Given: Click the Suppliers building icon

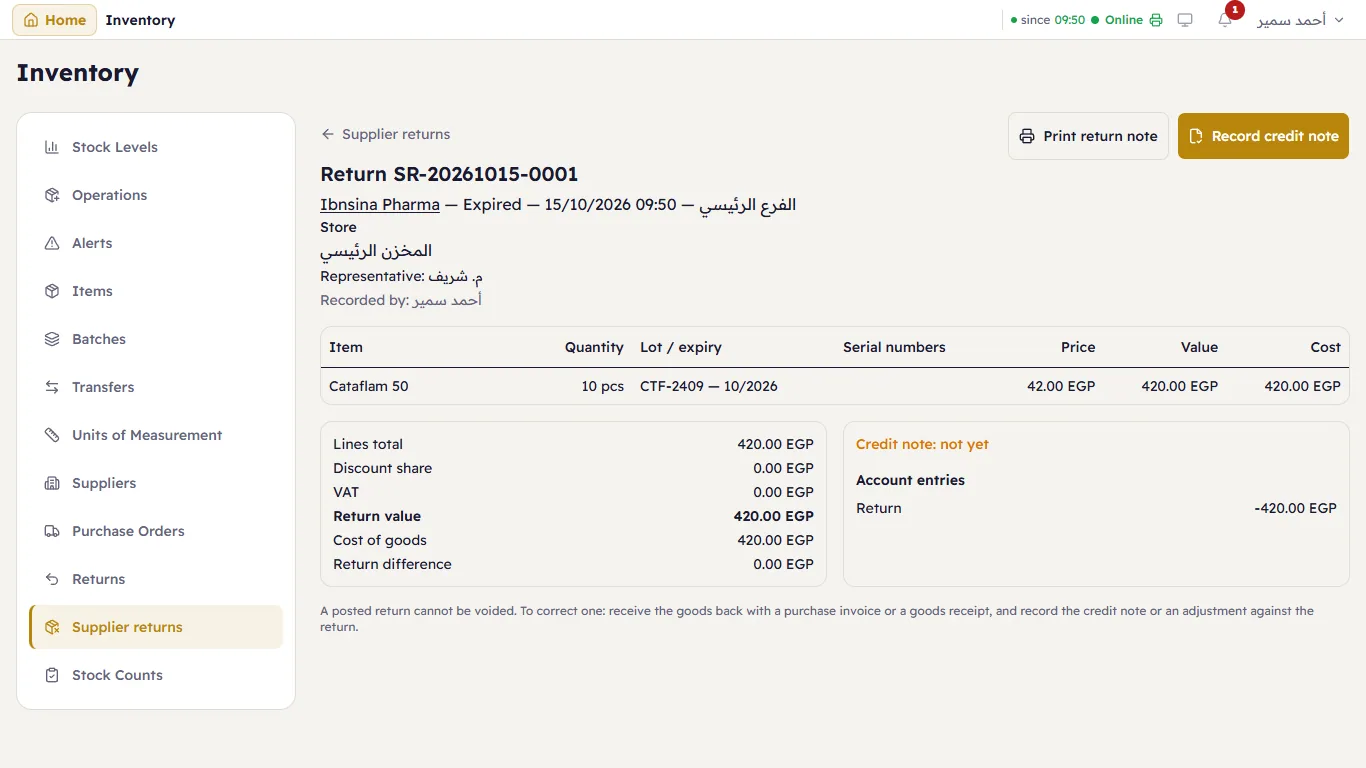Looking at the screenshot, I should [52, 483].
